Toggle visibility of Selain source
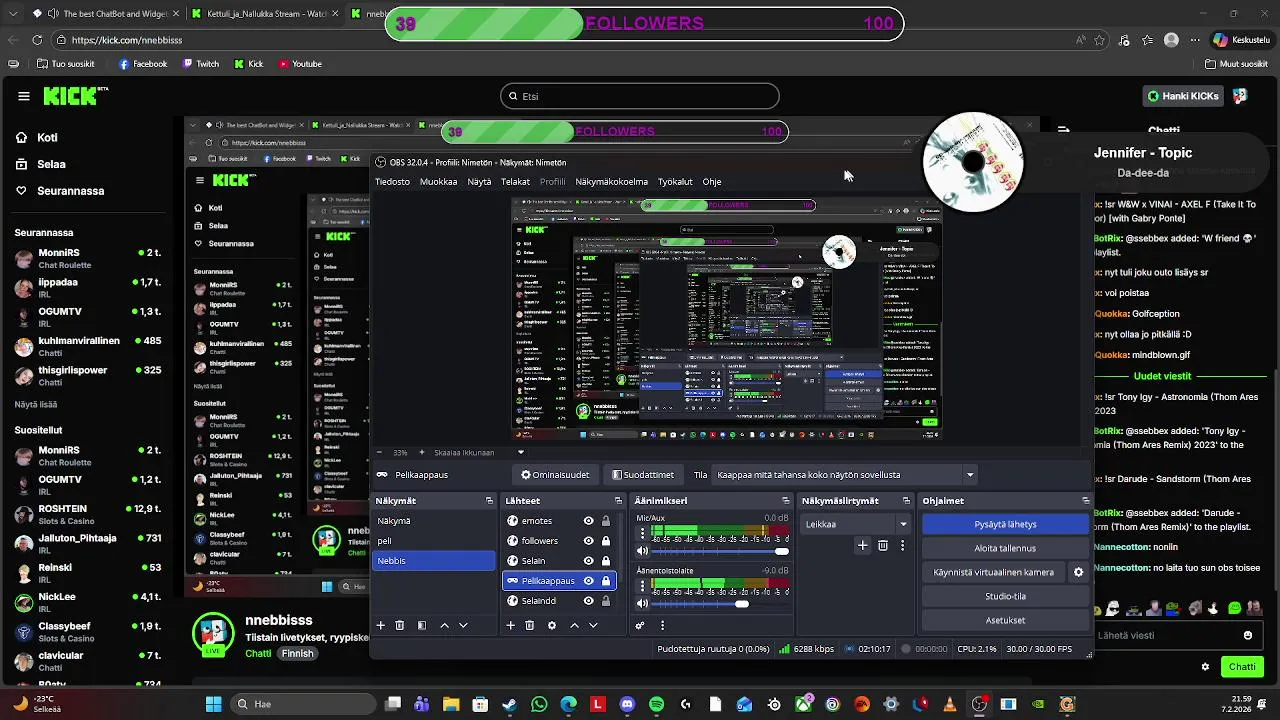 click(x=588, y=561)
